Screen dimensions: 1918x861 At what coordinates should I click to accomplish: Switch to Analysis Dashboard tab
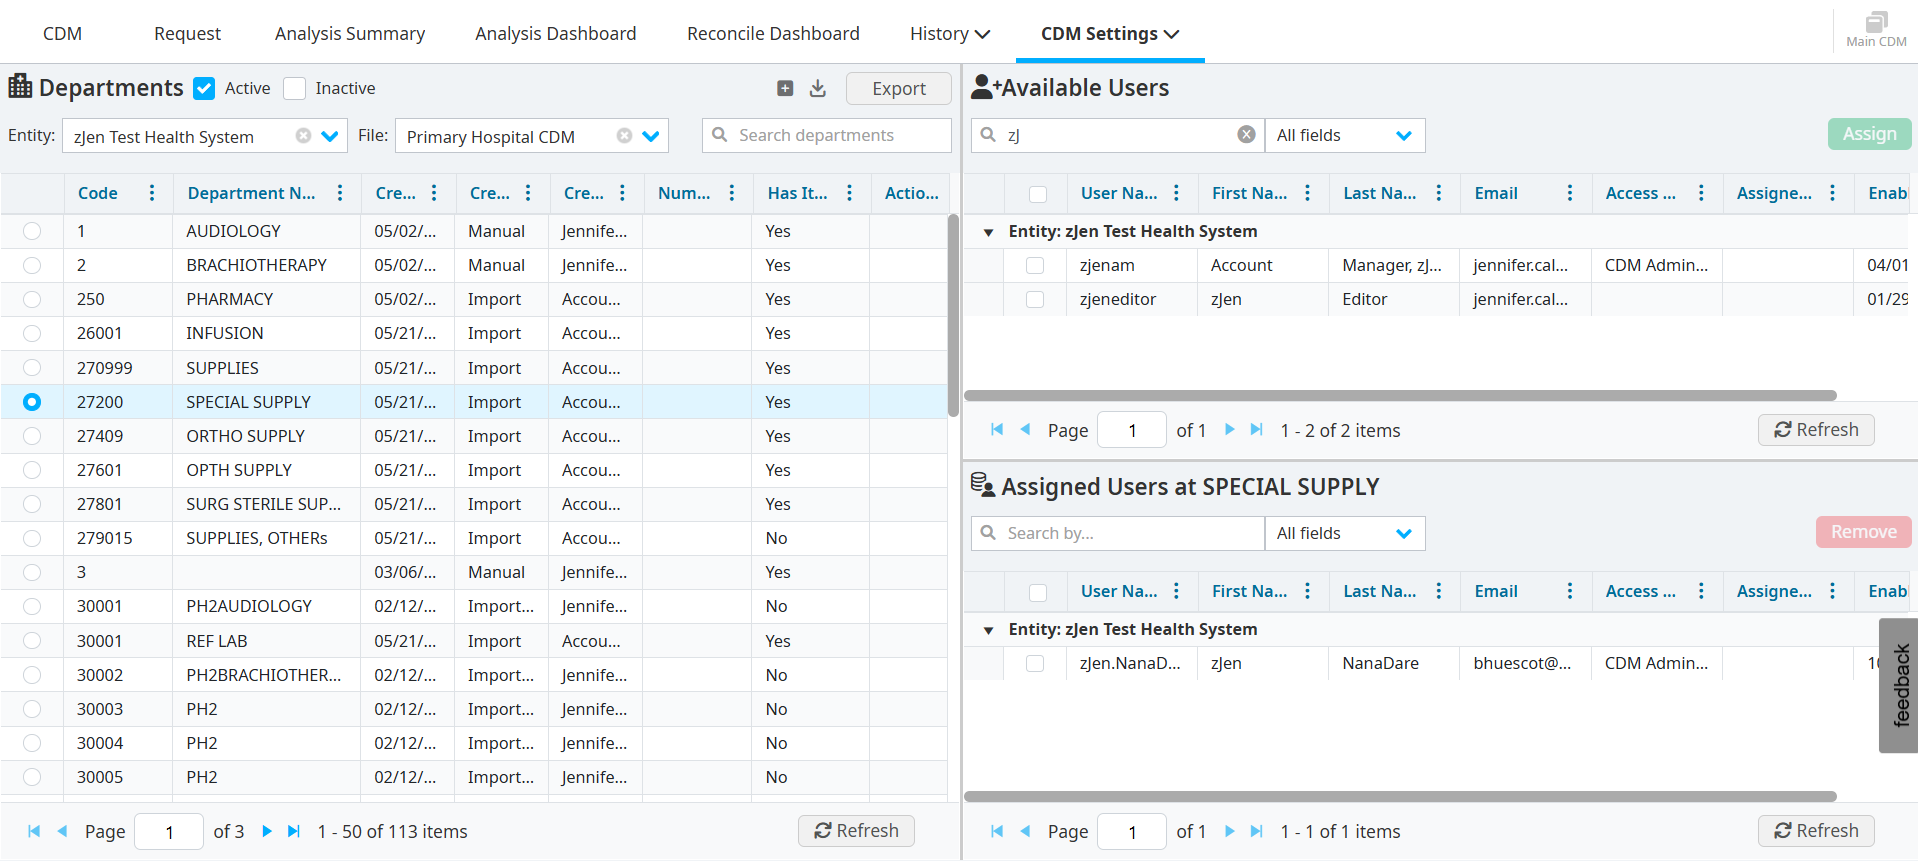[555, 34]
